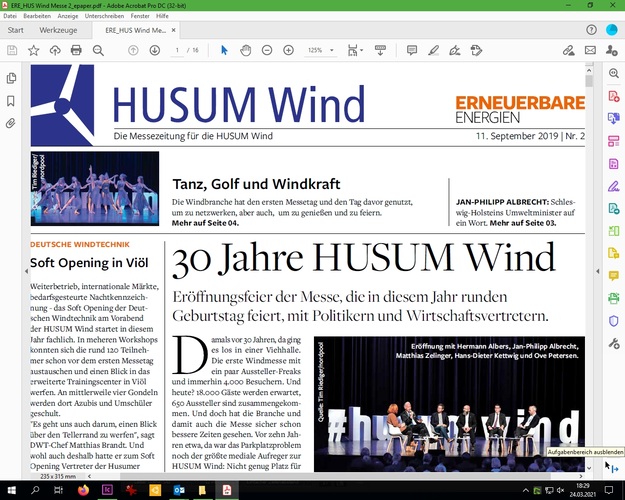Switch to the Start tab
The width and height of the screenshot is (625, 500).
point(16,30)
